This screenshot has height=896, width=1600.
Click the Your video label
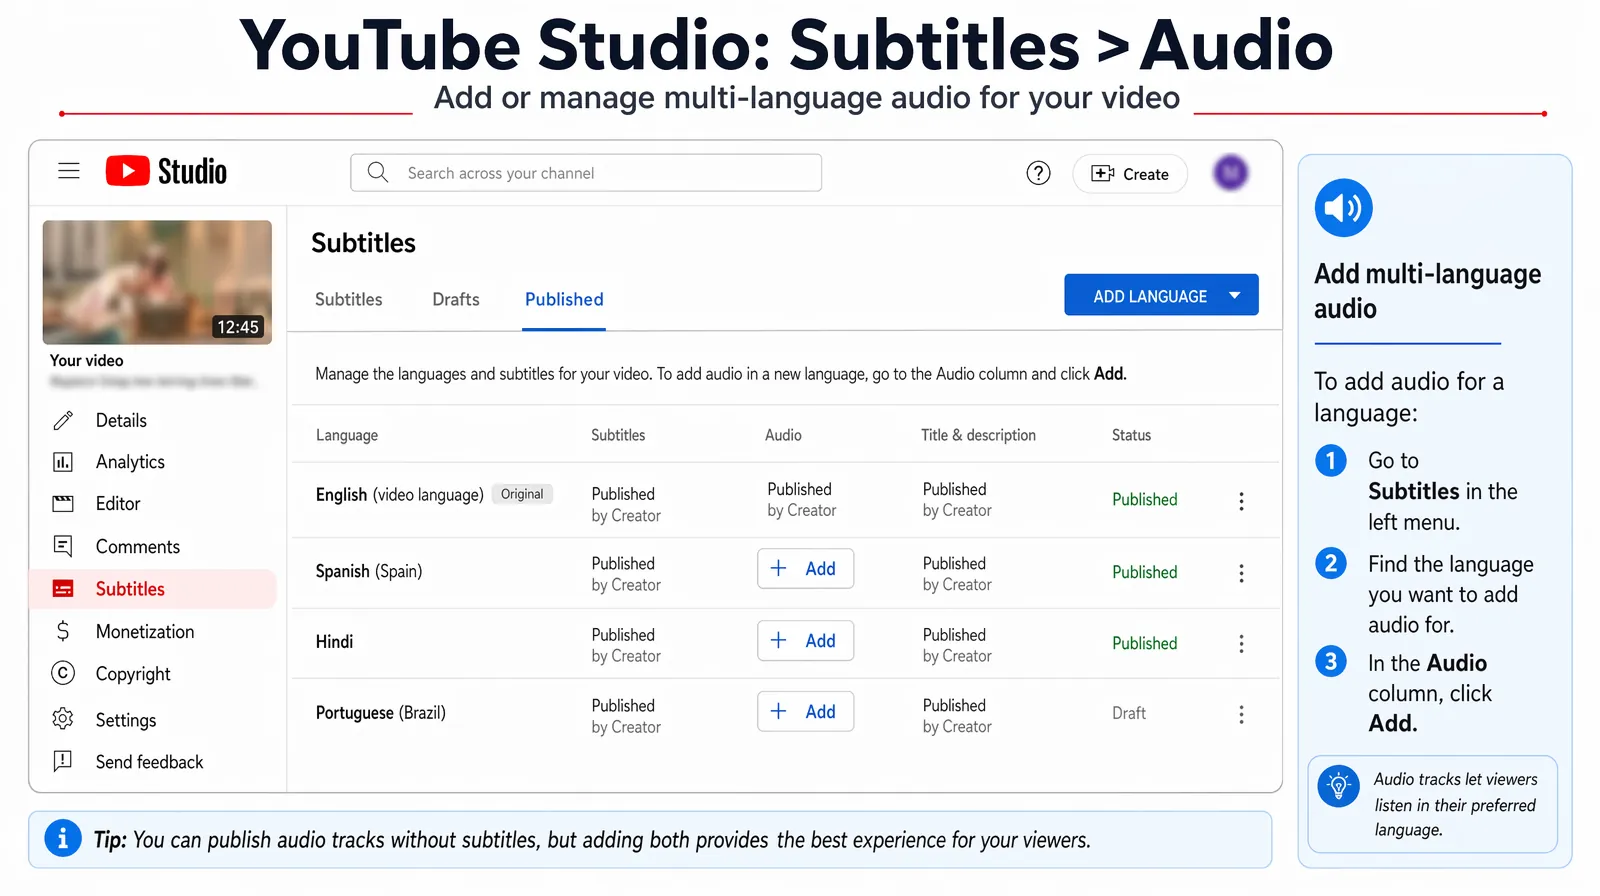[87, 360]
